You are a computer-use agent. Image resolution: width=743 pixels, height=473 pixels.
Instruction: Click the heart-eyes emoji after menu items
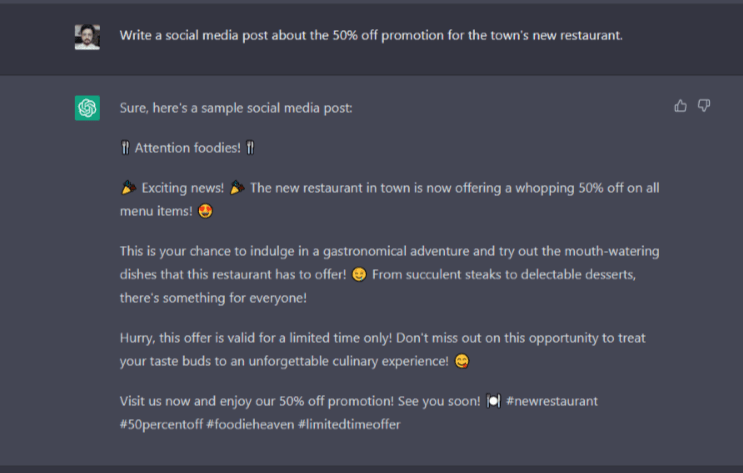pyautogui.click(x=205, y=211)
